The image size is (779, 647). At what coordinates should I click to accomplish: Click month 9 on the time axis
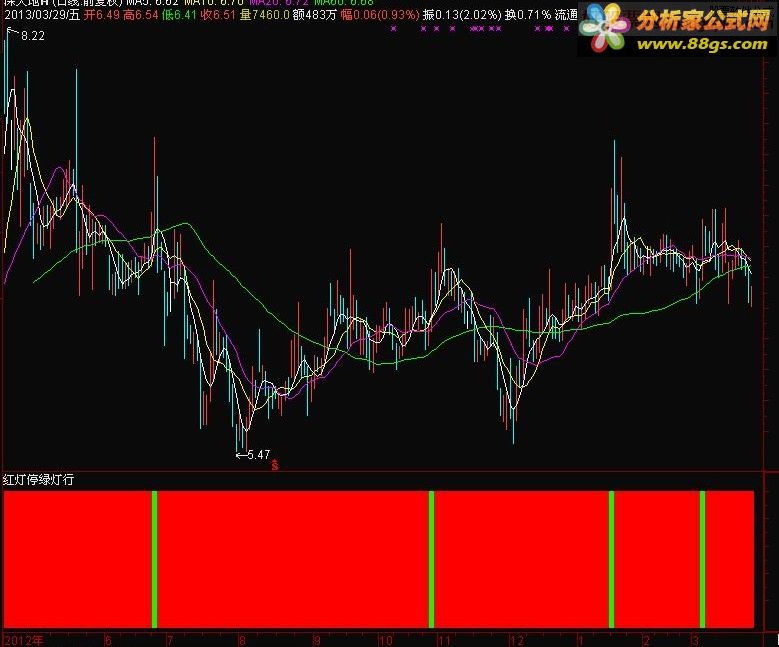pos(317,640)
